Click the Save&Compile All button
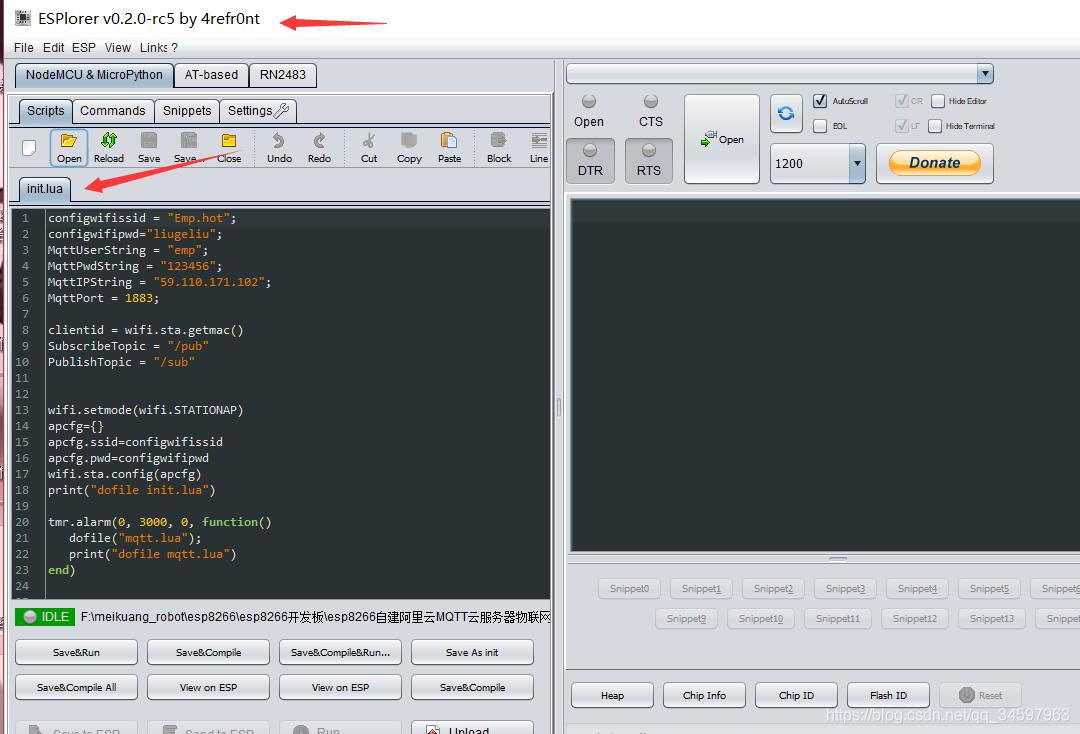The height and width of the screenshot is (734, 1080). [x=76, y=687]
